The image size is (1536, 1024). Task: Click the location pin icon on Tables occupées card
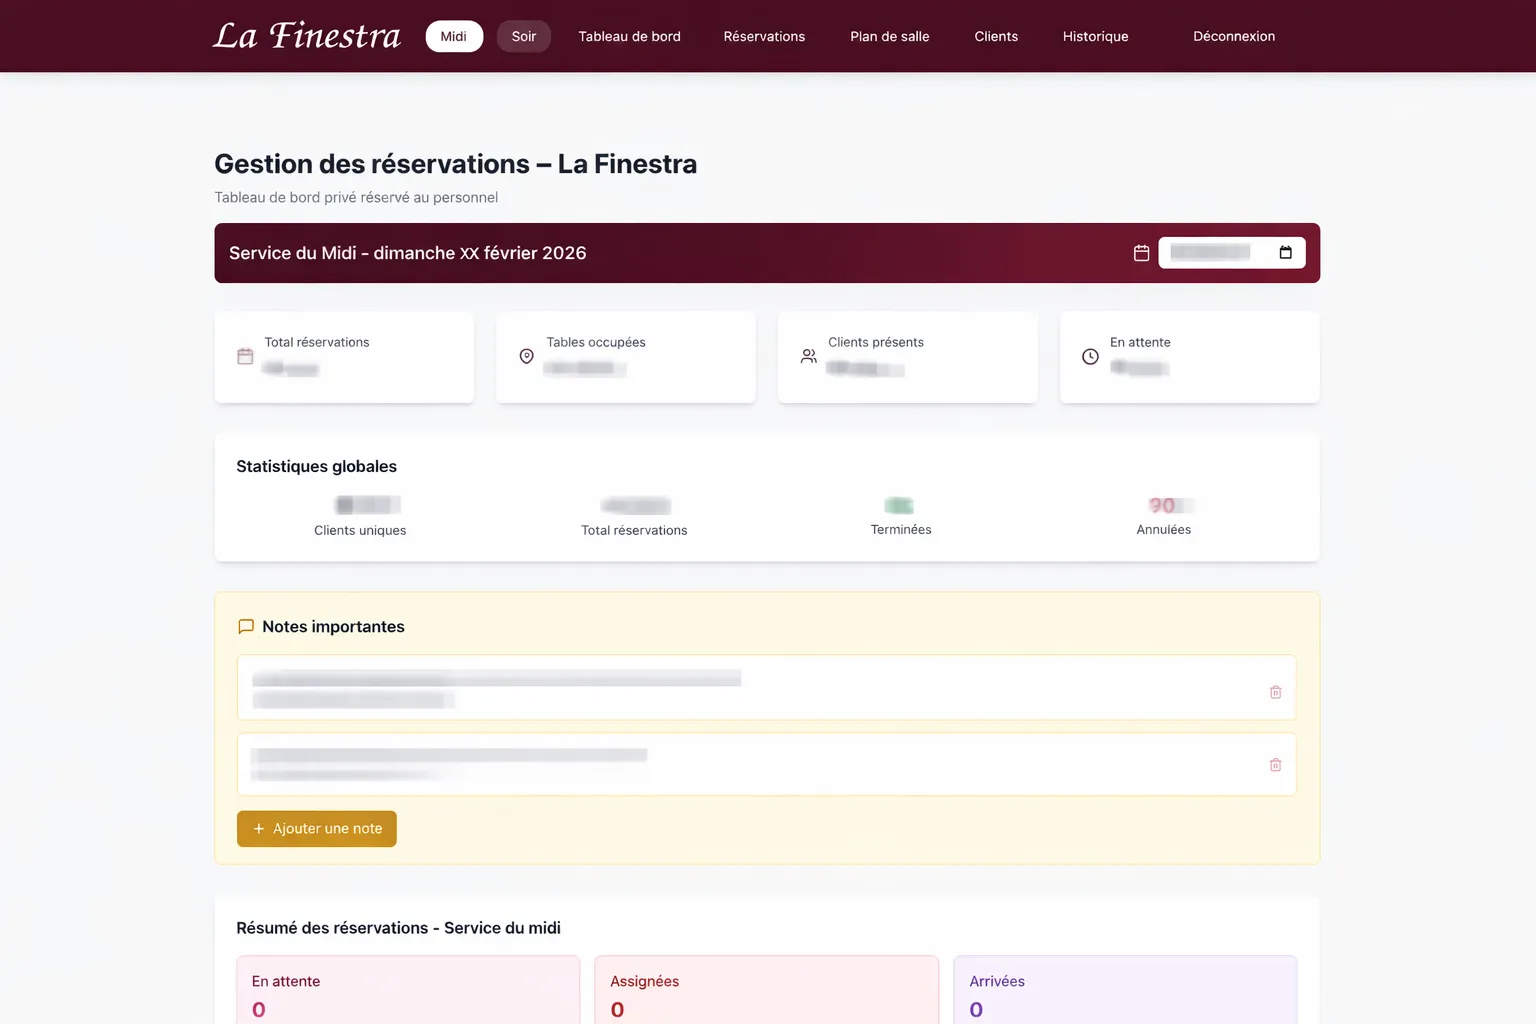tap(526, 356)
